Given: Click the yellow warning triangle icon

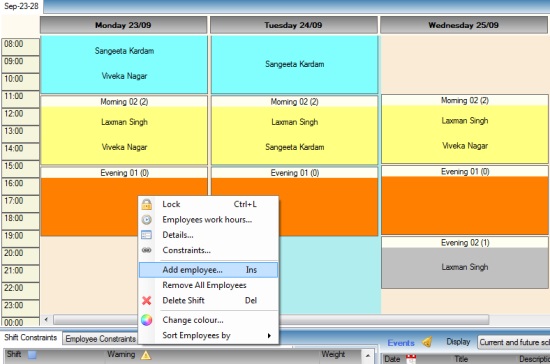Looking at the screenshot, I should (x=146, y=355).
